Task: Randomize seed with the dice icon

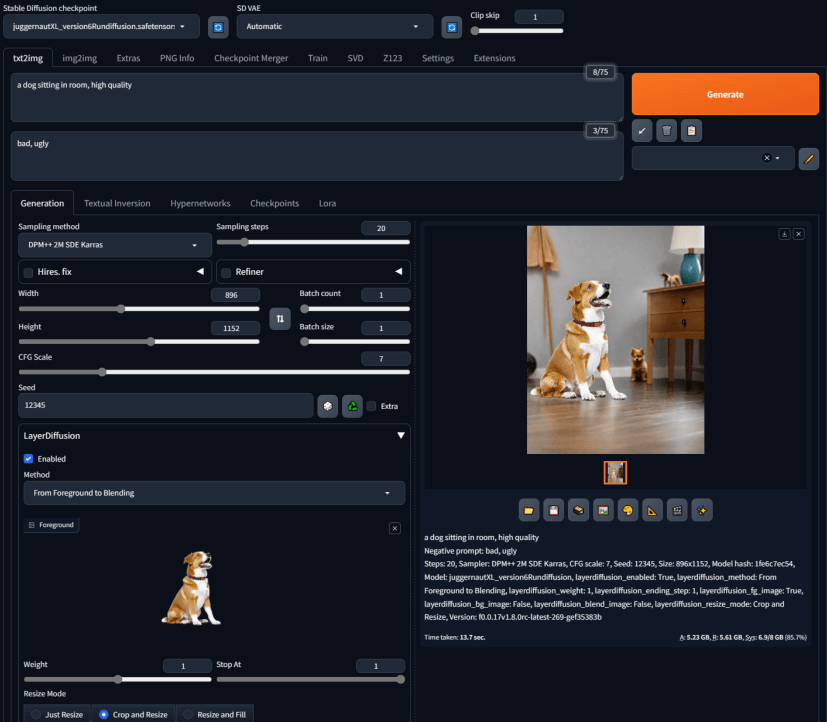Action: [328, 406]
